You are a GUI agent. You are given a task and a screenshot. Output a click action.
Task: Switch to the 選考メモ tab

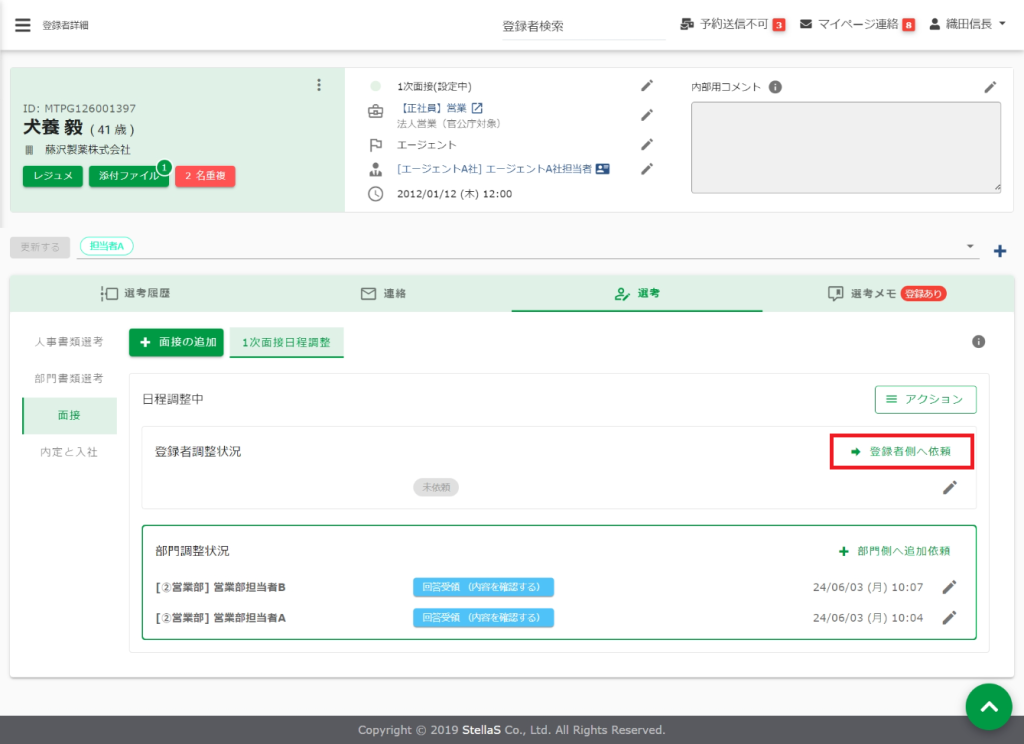point(886,294)
